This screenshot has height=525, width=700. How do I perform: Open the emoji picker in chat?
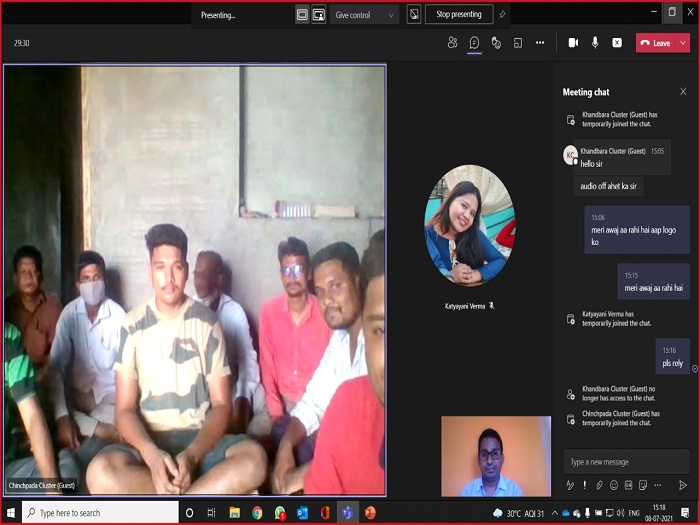coord(613,485)
